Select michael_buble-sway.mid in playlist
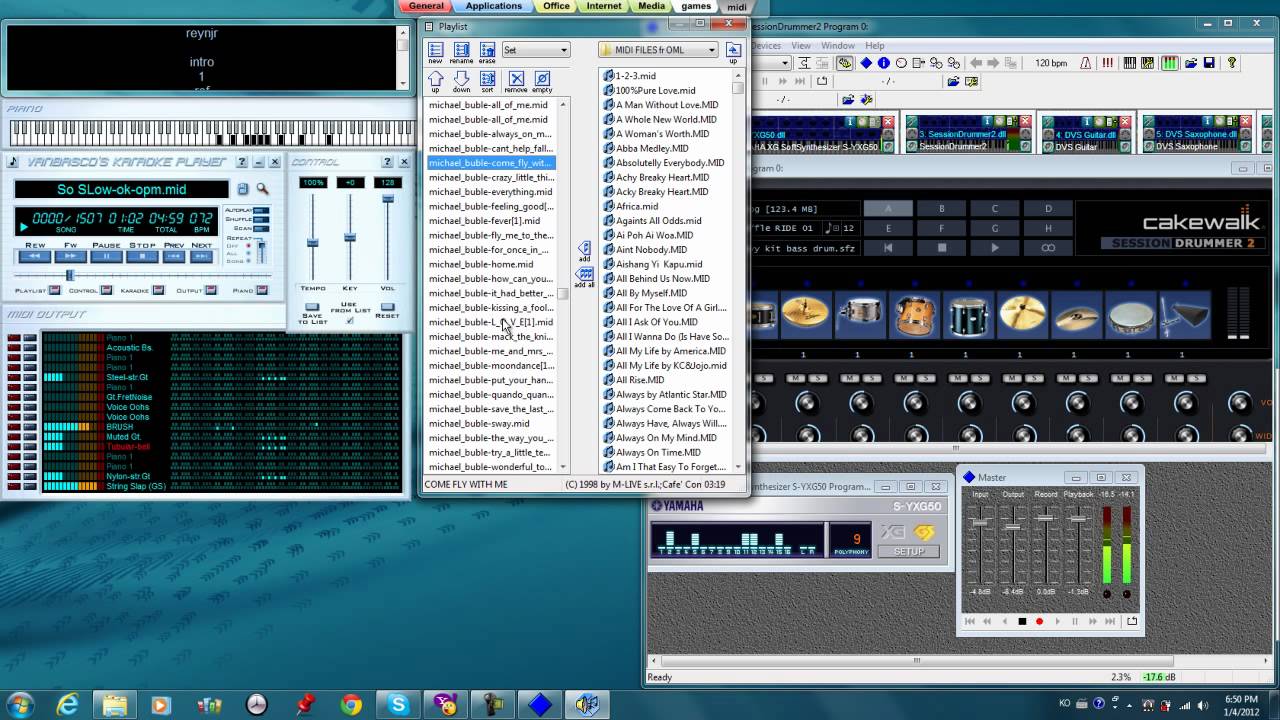The width and height of the screenshot is (1280, 720). coord(491,423)
